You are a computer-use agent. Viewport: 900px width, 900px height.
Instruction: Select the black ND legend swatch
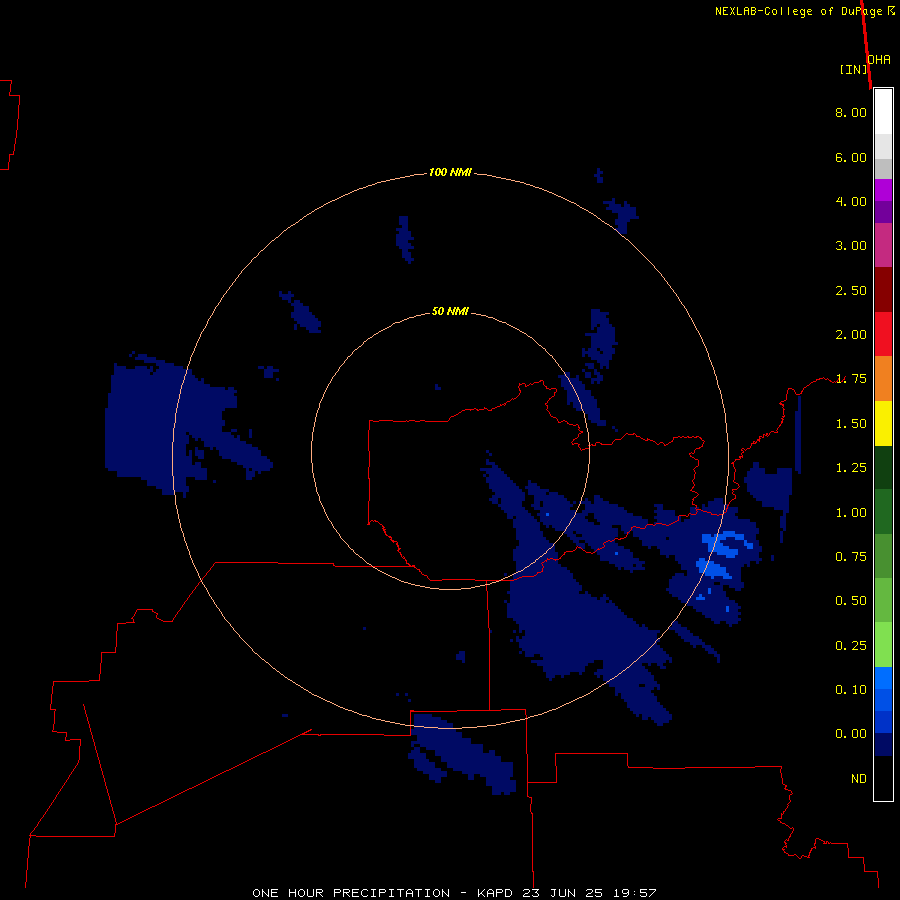pos(883,778)
